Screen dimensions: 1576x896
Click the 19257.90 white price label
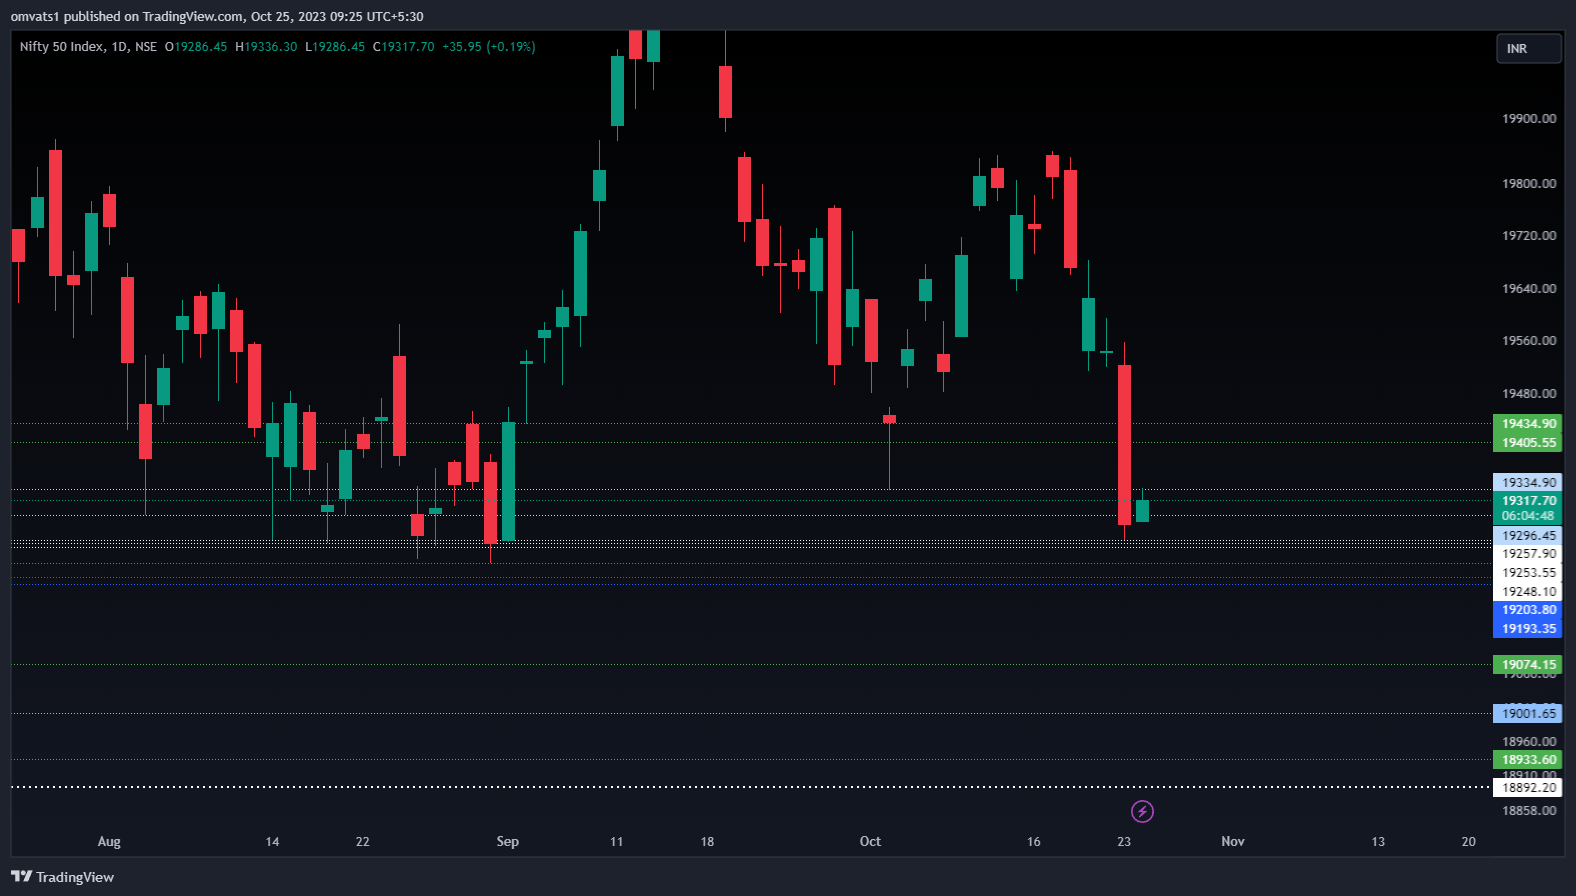[1528, 554]
